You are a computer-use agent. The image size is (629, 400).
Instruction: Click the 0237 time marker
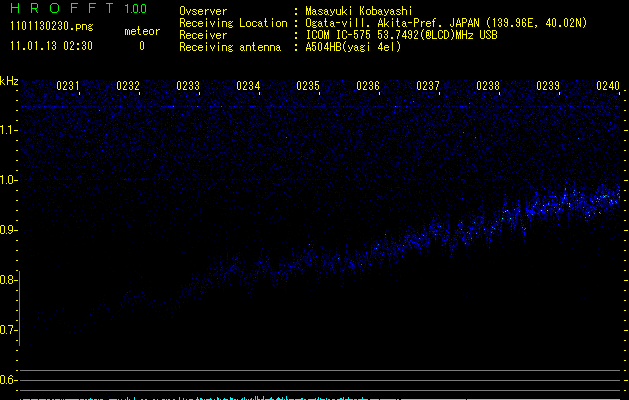coord(428,87)
